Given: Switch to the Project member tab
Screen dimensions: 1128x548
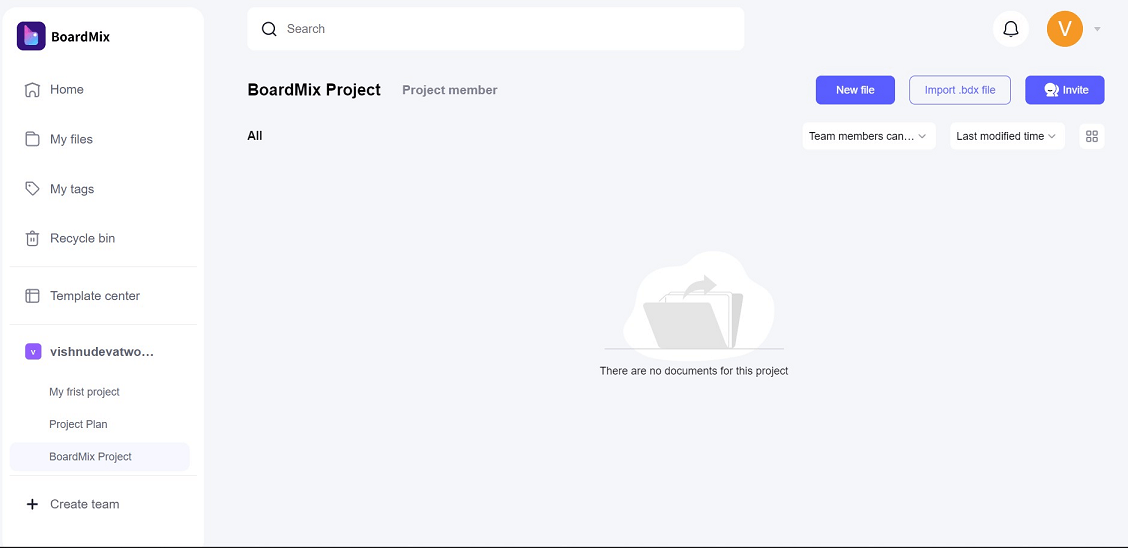Looking at the screenshot, I should coord(450,90).
